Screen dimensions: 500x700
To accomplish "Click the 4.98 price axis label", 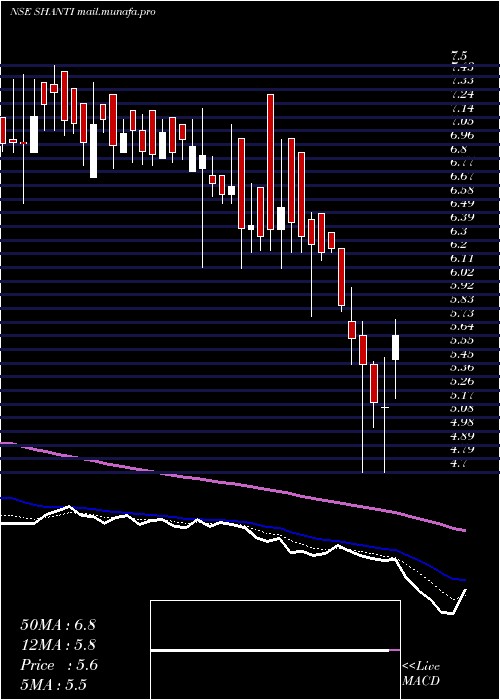I will (x=462, y=422).
